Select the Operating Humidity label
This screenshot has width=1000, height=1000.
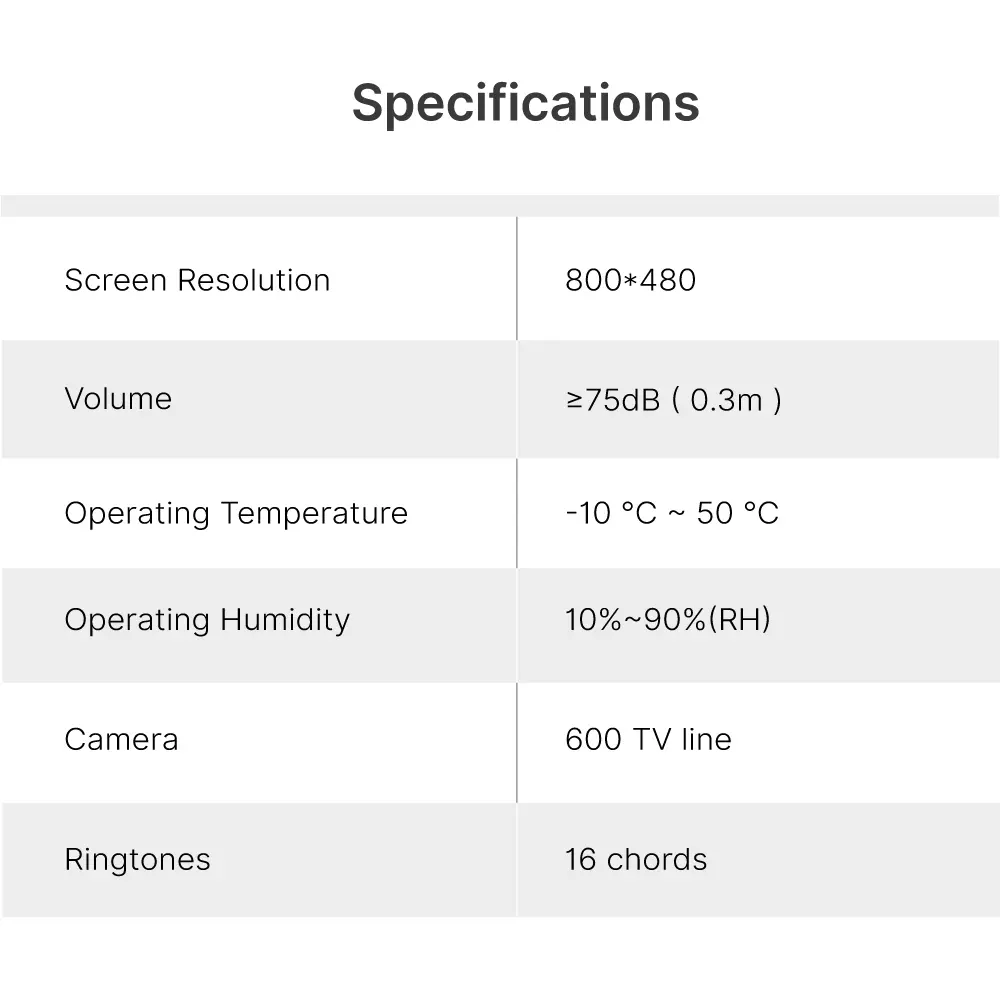pos(207,620)
